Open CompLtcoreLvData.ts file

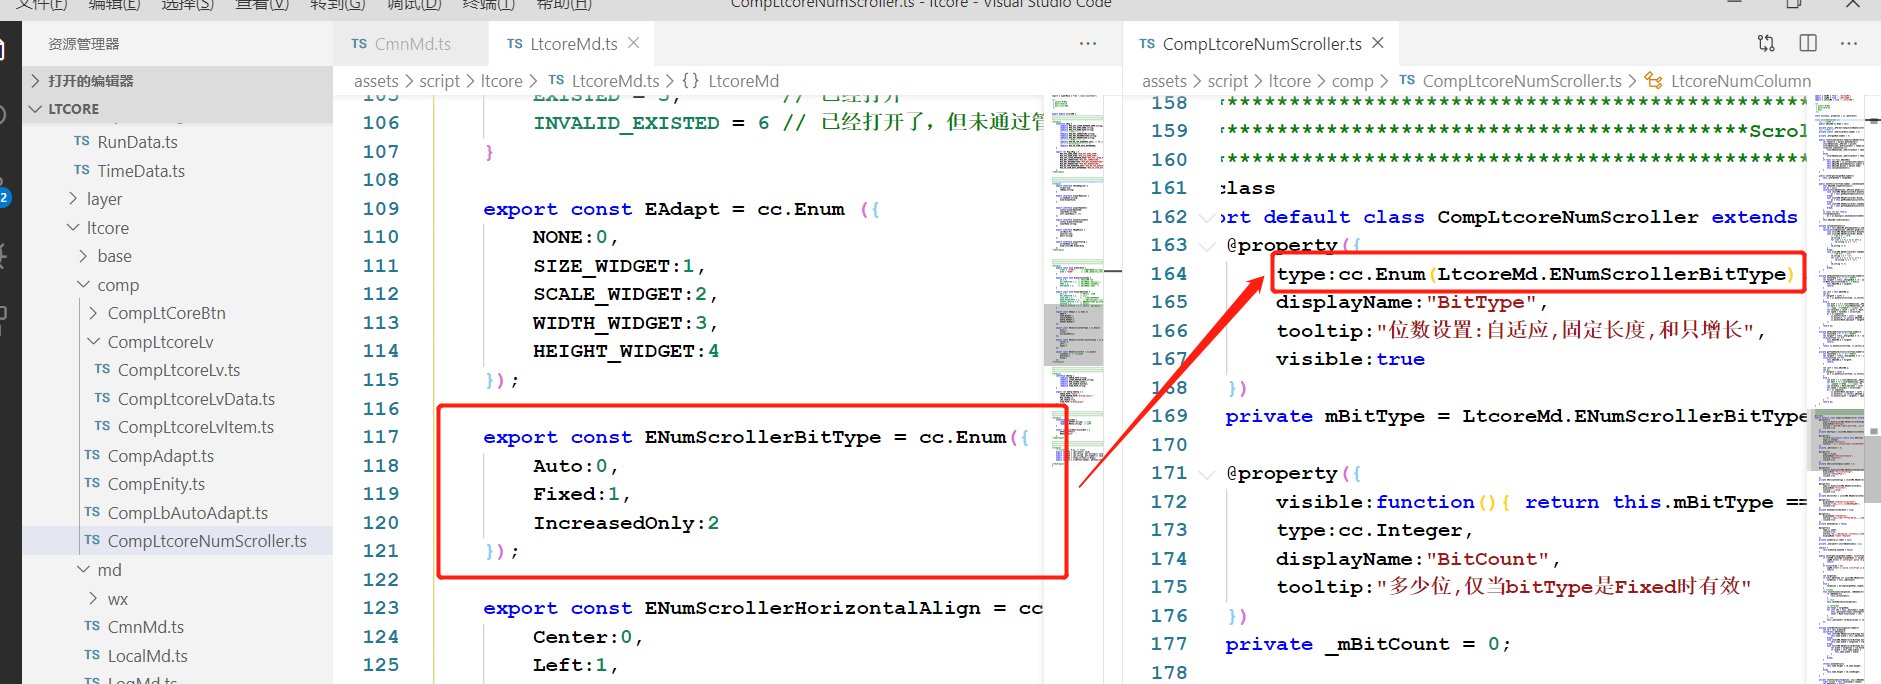(196, 399)
